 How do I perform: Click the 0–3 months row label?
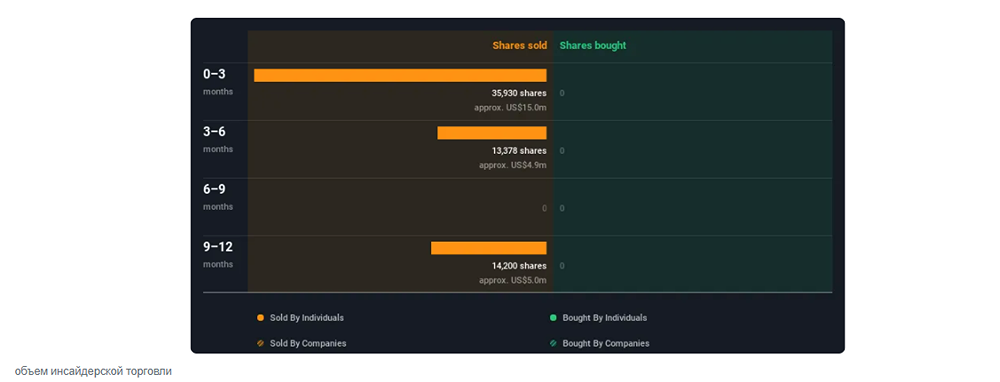point(218,82)
